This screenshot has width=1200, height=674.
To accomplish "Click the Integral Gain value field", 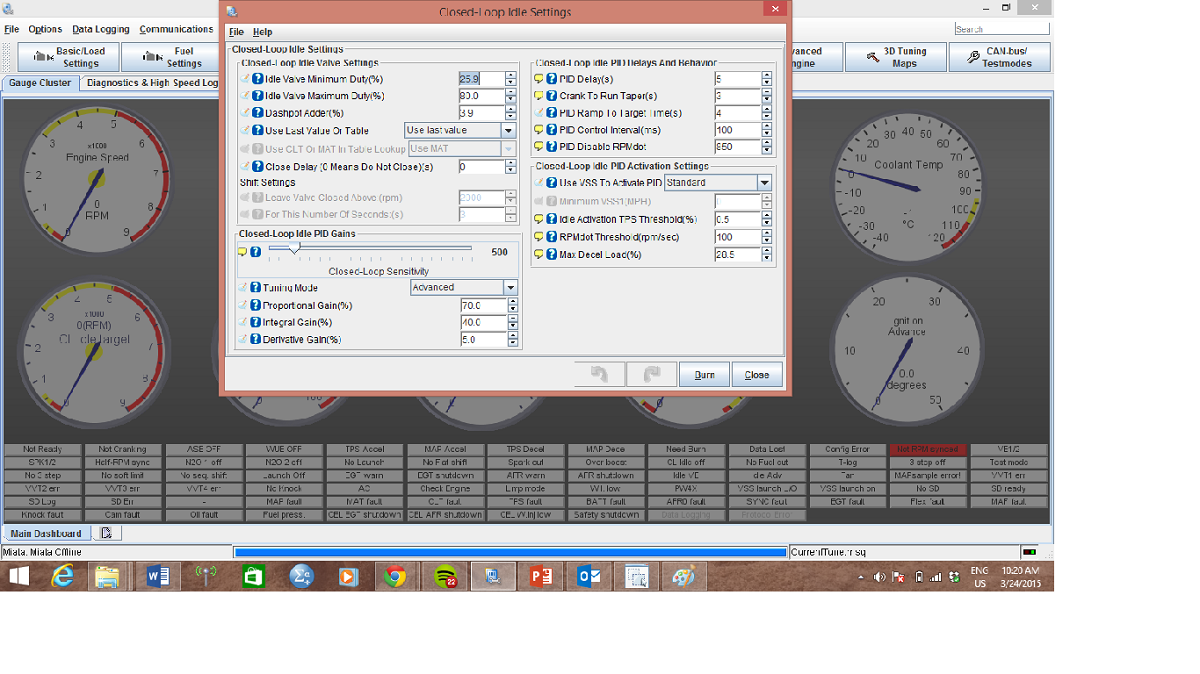I will coord(481,323).
